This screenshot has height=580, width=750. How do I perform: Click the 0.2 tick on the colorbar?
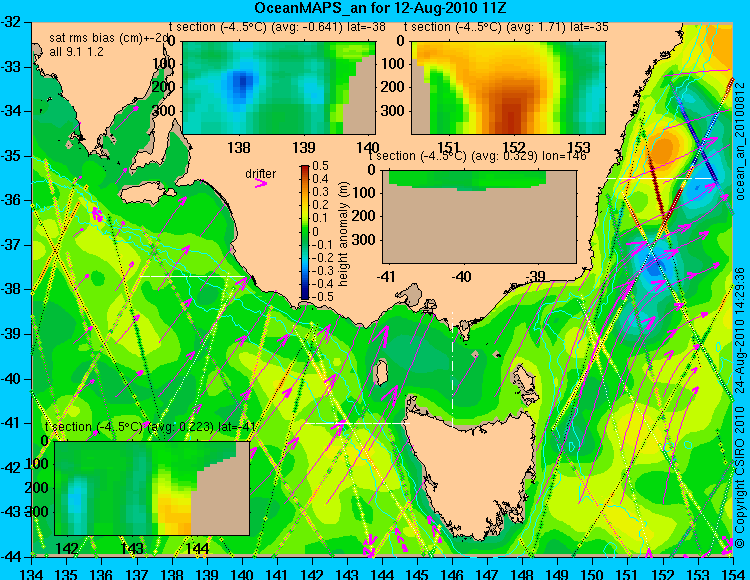pyautogui.click(x=320, y=205)
